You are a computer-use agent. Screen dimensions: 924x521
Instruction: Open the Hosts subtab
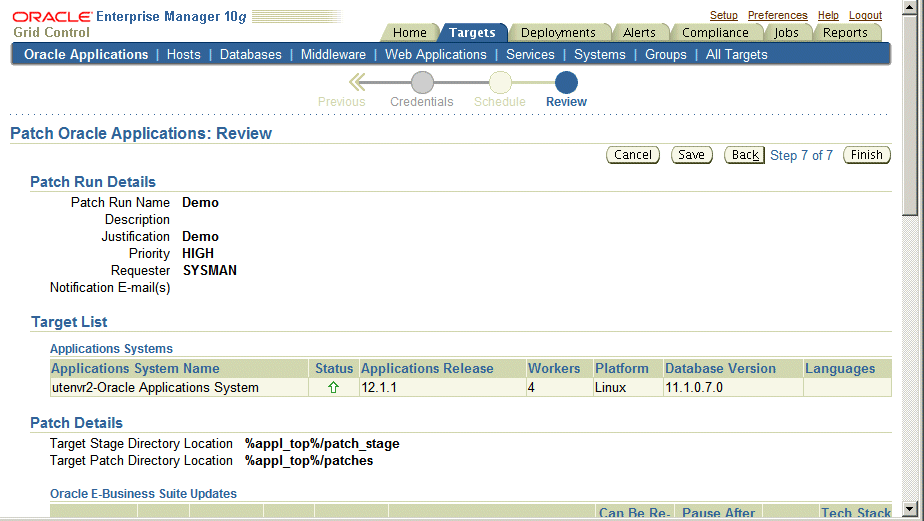coord(183,54)
